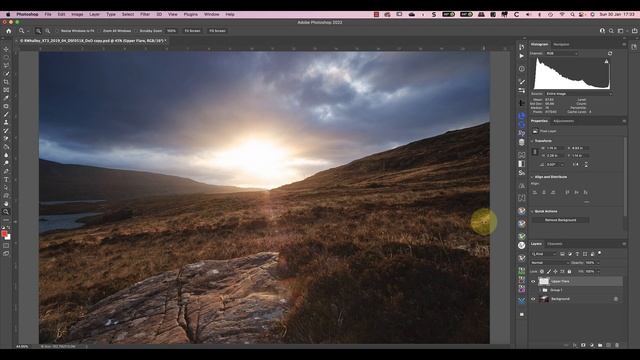Open the Image menu
The width and height of the screenshot is (640, 360).
coord(77,14)
